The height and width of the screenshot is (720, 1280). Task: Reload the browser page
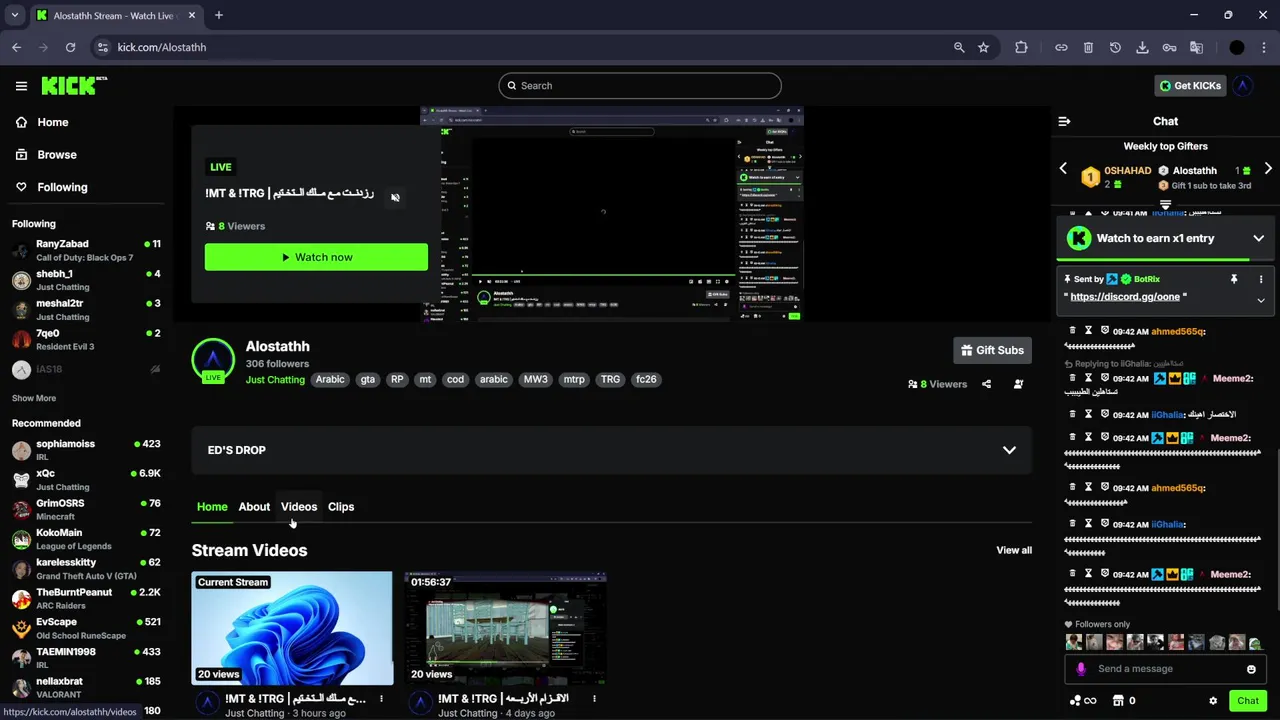click(70, 47)
